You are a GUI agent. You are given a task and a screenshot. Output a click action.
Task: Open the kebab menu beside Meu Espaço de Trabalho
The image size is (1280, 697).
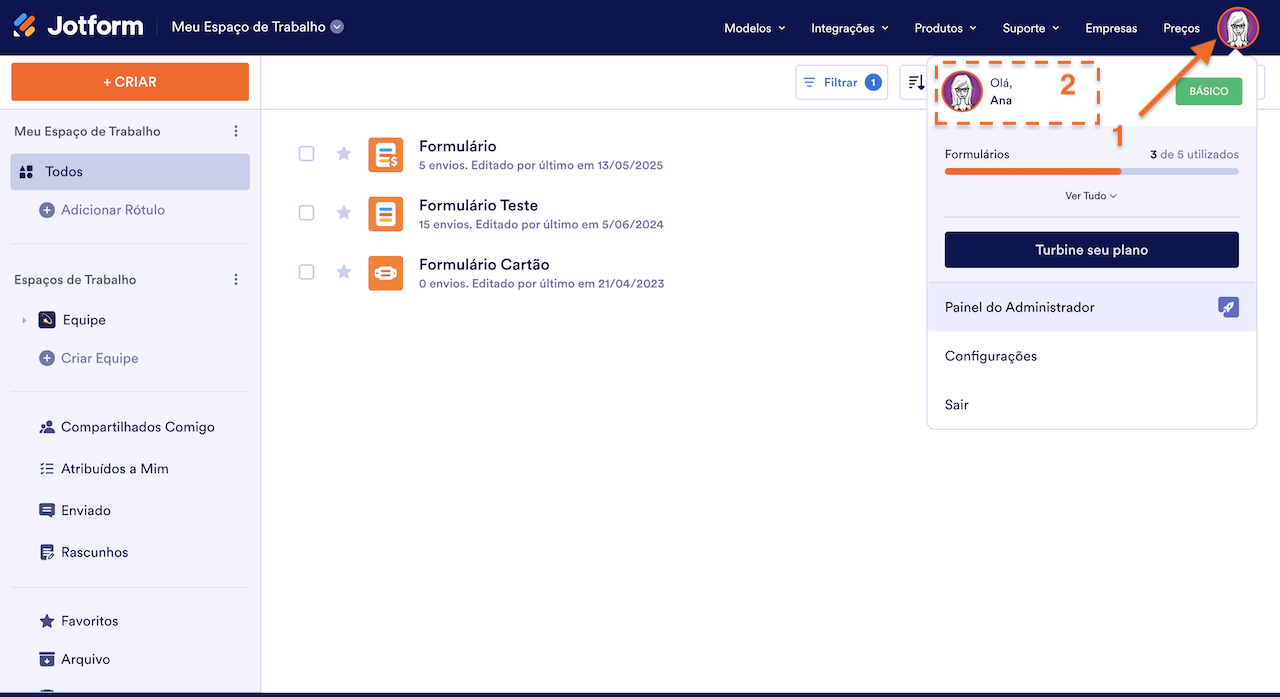point(236,130)
